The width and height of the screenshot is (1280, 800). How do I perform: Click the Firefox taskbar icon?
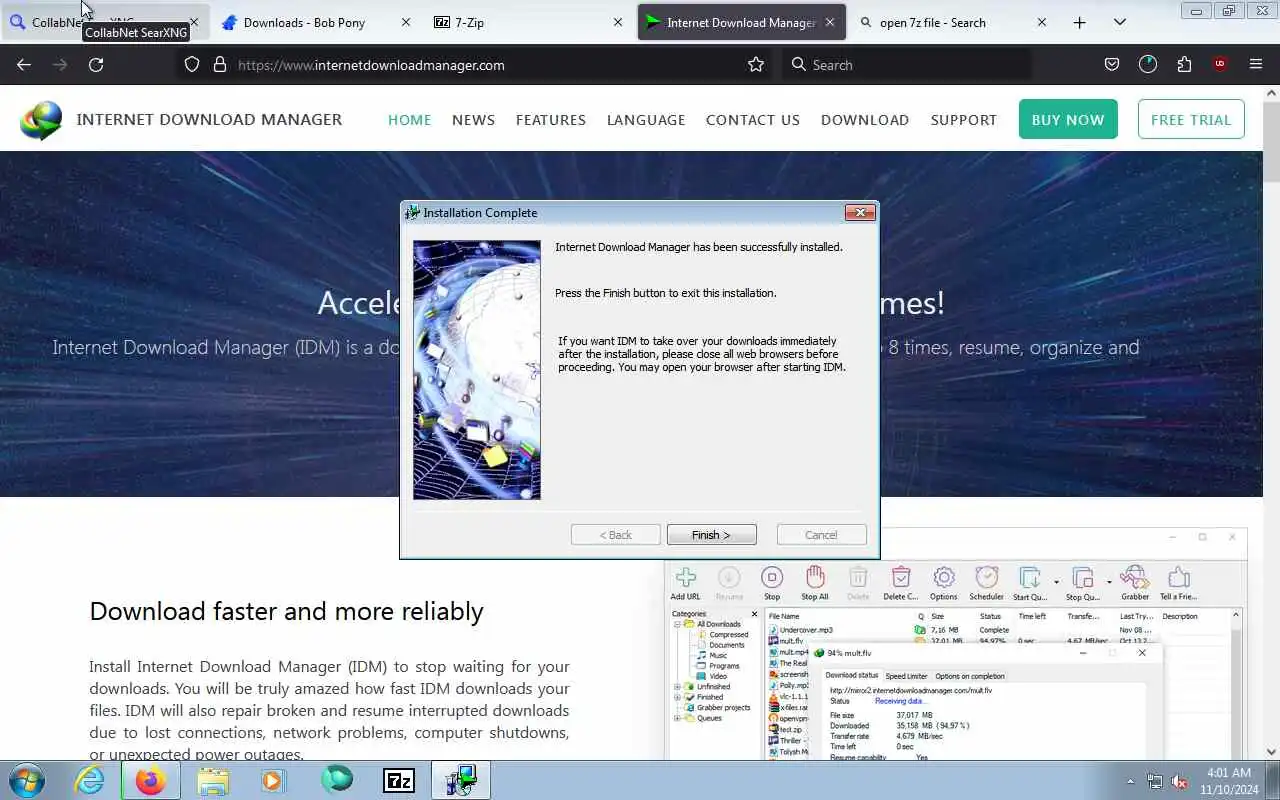(151, 780)
